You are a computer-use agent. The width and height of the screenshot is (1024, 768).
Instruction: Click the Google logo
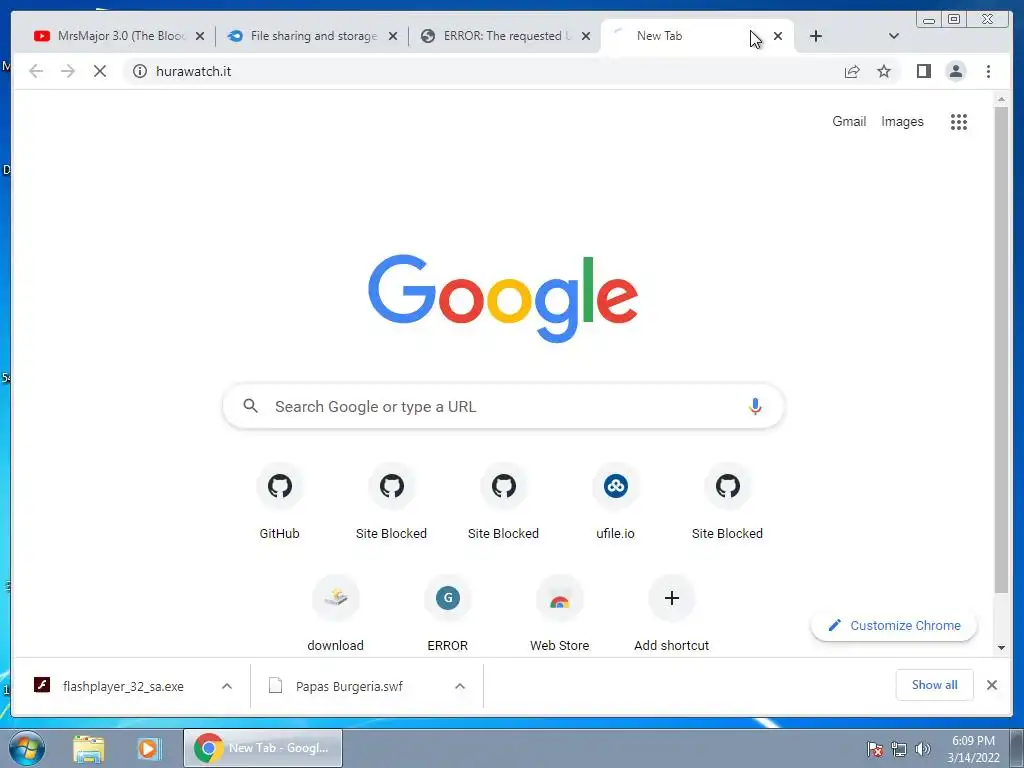click(x=503, y=298)
